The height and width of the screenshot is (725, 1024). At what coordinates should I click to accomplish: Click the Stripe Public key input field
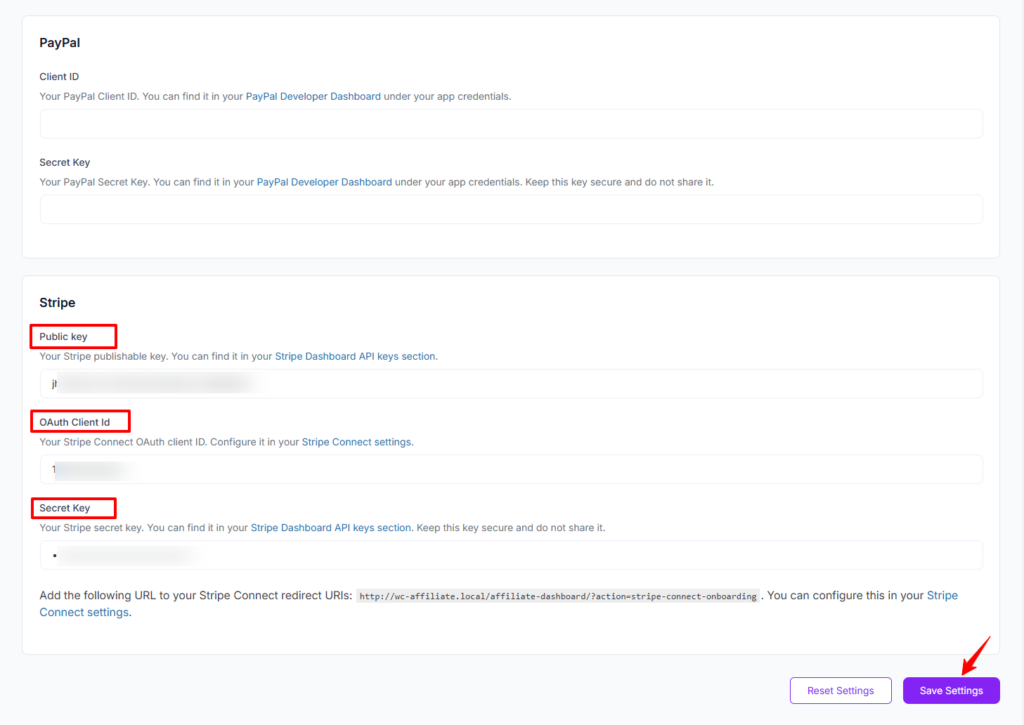[x=511, y=384]
